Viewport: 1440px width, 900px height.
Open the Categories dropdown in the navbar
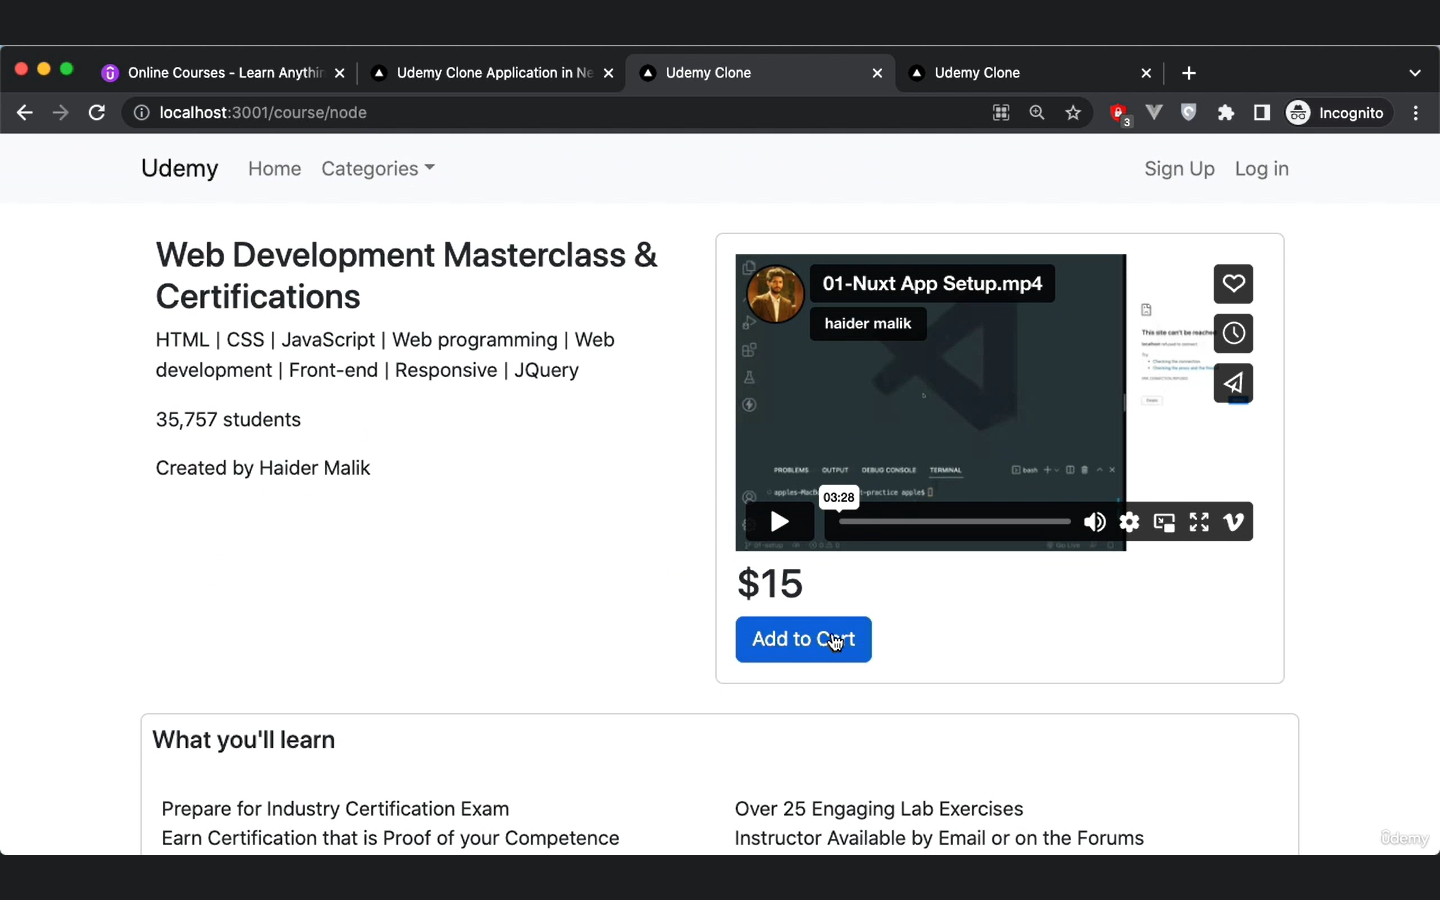click(378, 169)
